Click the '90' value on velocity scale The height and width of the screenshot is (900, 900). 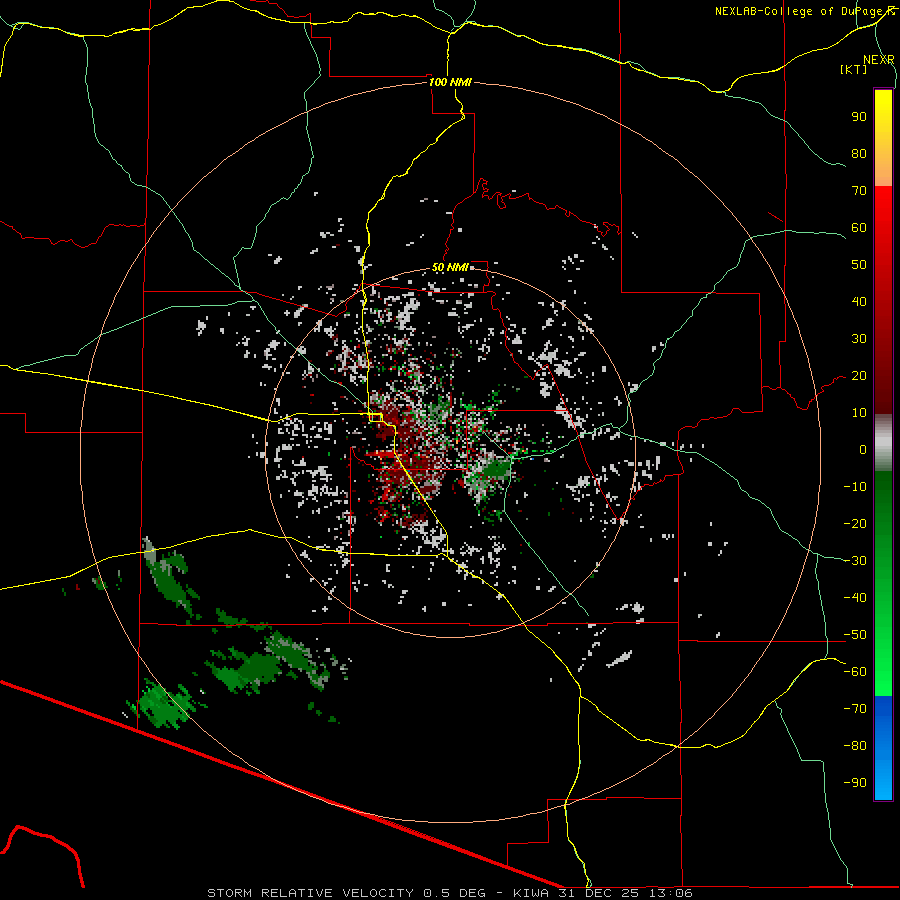[x=859, y=117]
